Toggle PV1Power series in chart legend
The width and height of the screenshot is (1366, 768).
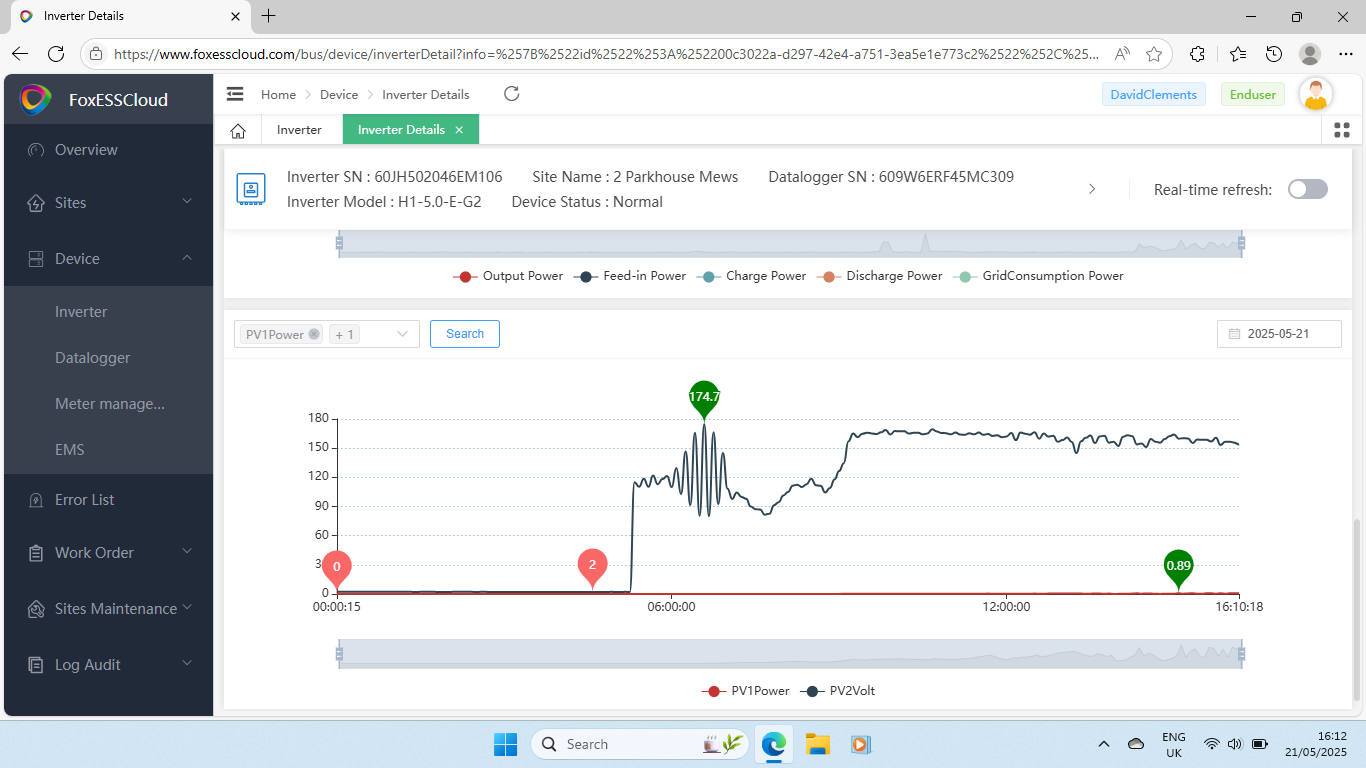pyautogui.click(x=748, y=691)
